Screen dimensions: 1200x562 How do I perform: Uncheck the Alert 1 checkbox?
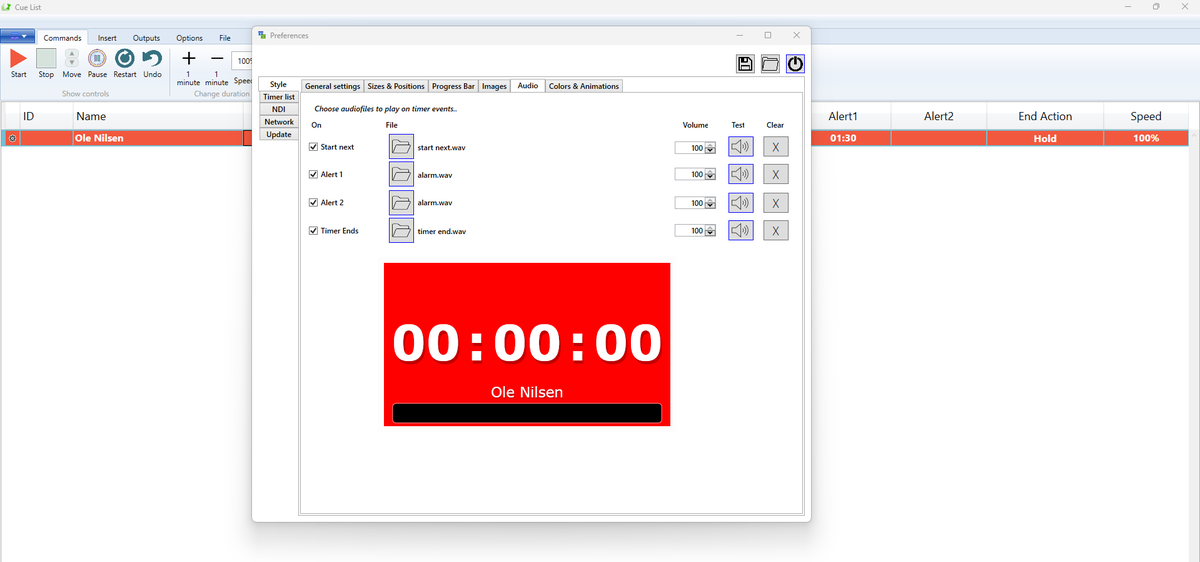tap(314, 174)
